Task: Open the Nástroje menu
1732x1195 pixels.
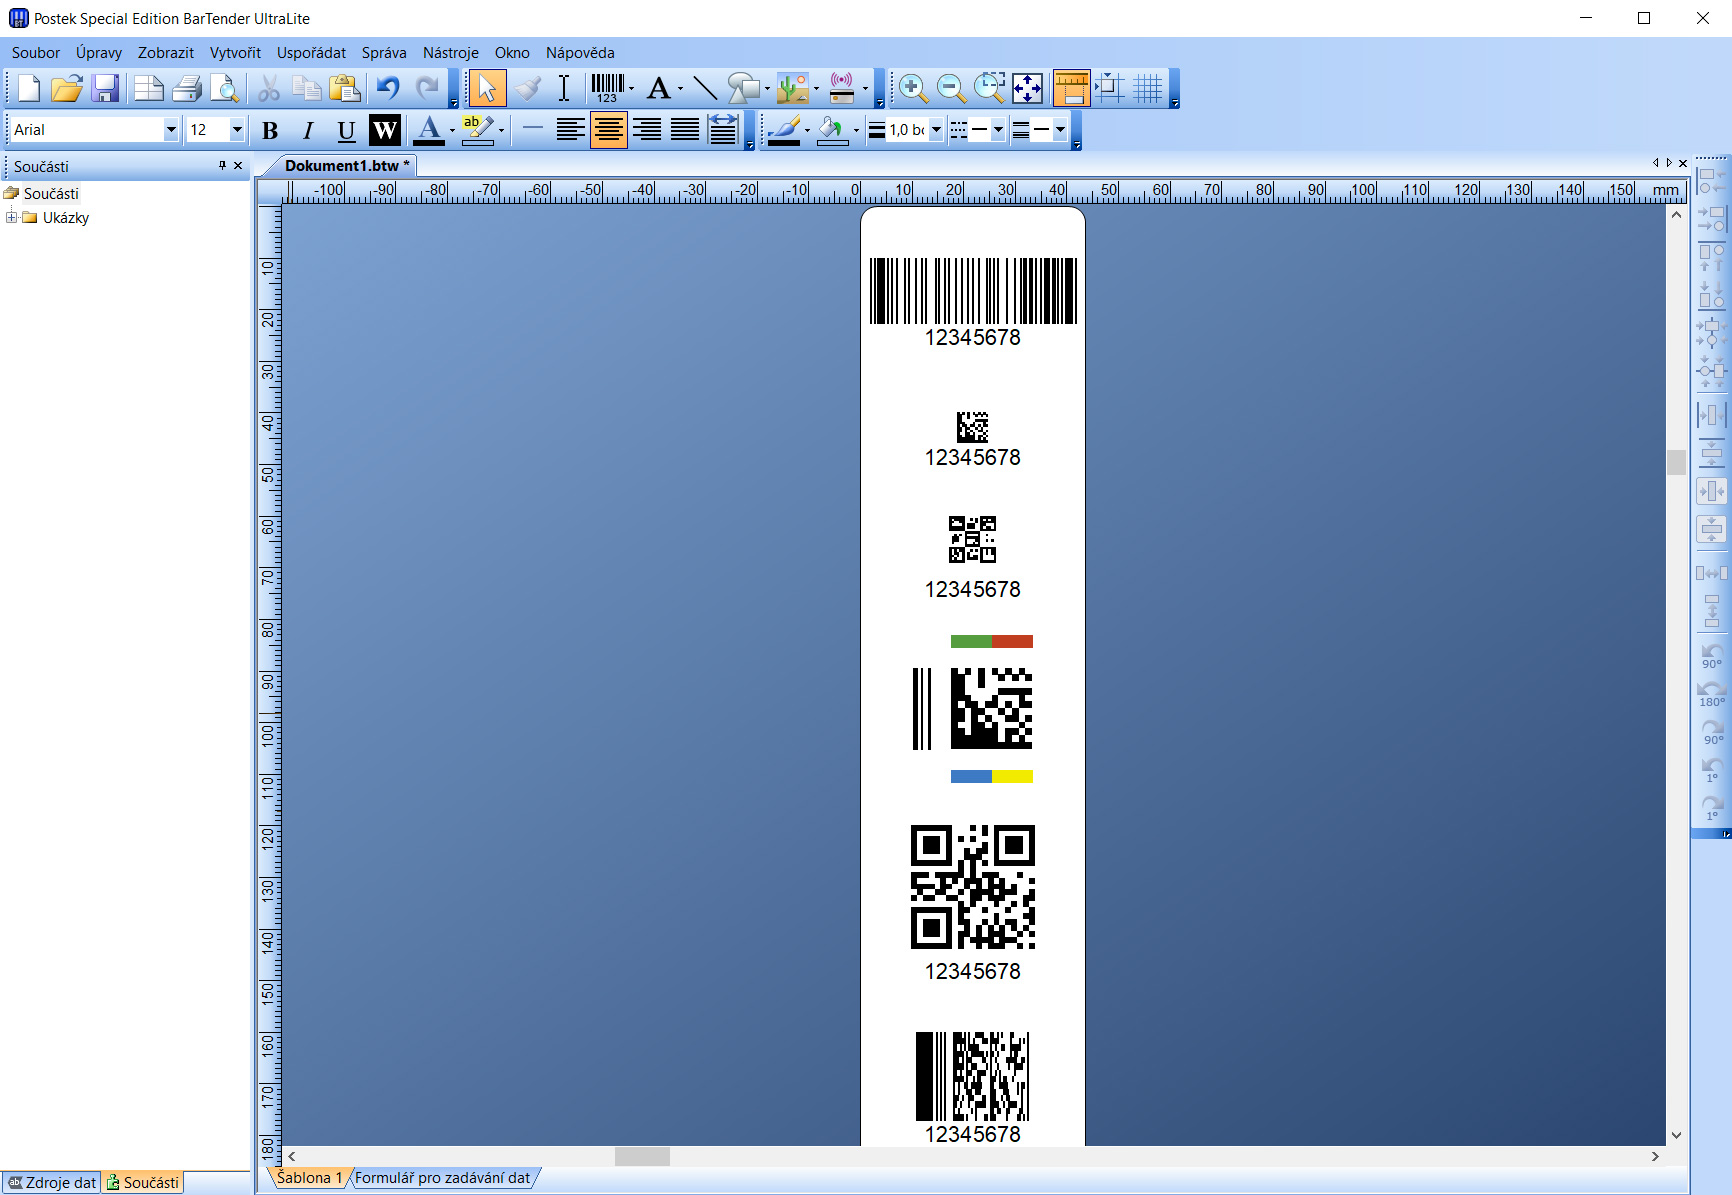Action: click(x=450, y=53)
